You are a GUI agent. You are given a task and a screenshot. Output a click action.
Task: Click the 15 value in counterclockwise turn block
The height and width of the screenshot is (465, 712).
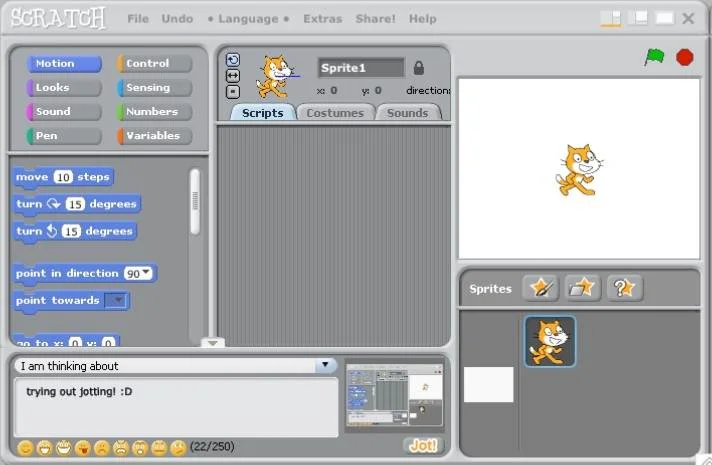click(x=71, y=232)
